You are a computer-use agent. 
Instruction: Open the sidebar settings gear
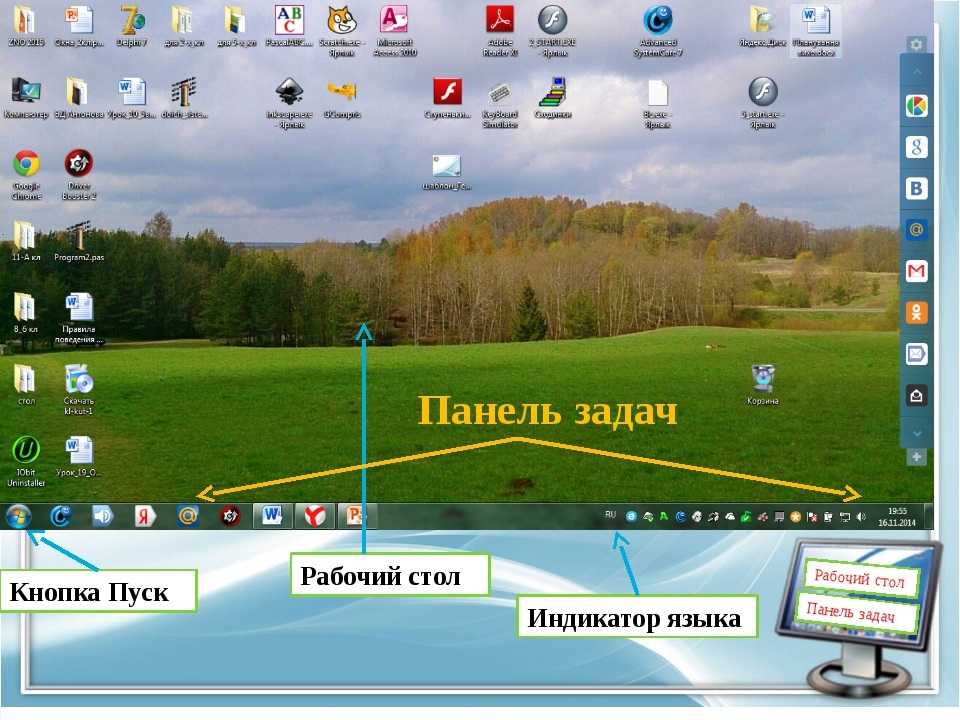[x=916, y=45]
